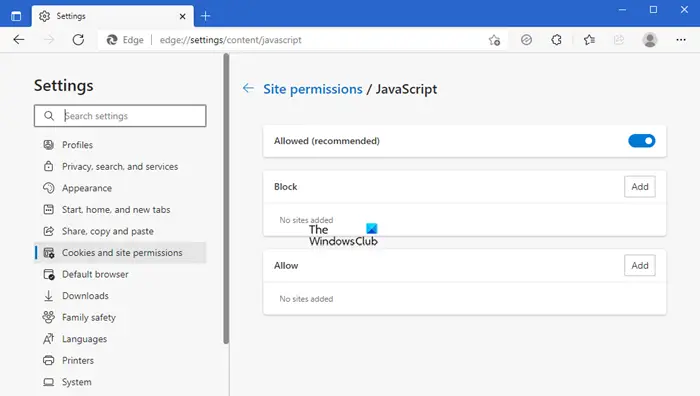This screenshot has width=700, height=396.
Task: Maximize the Edge window
Action: tap(653, 9)
